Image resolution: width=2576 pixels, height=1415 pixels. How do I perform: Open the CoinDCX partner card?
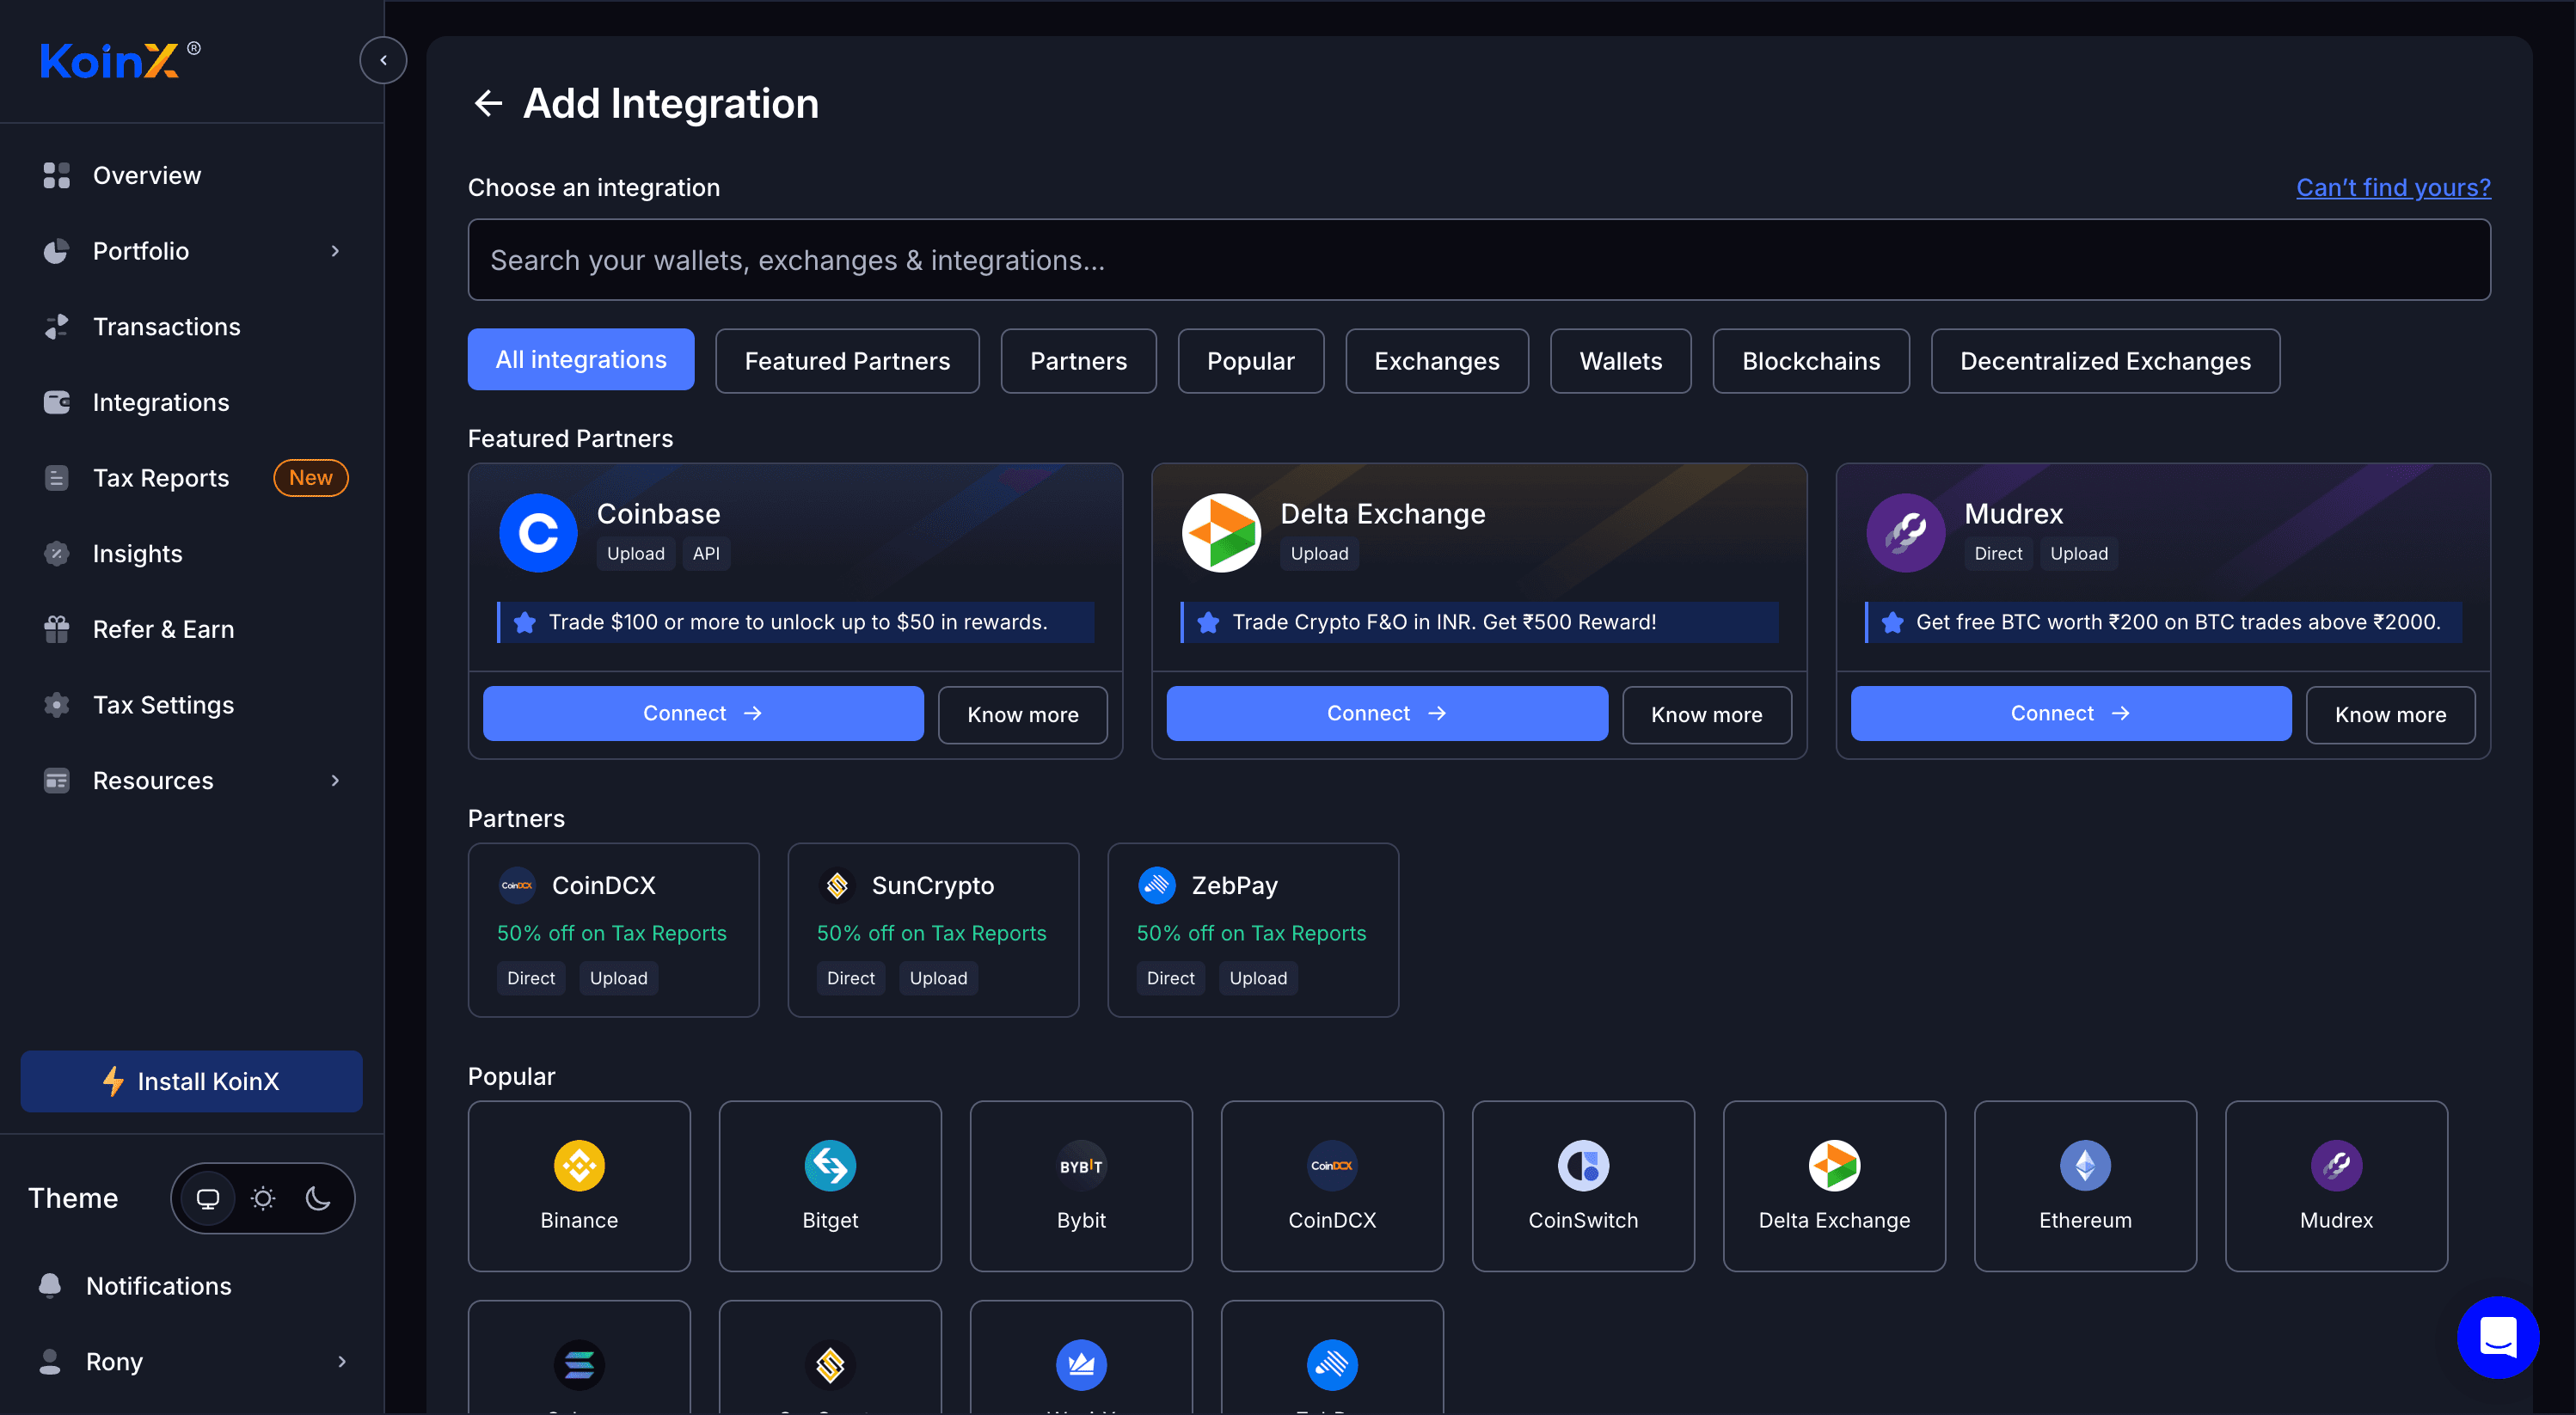coord(613,929)
